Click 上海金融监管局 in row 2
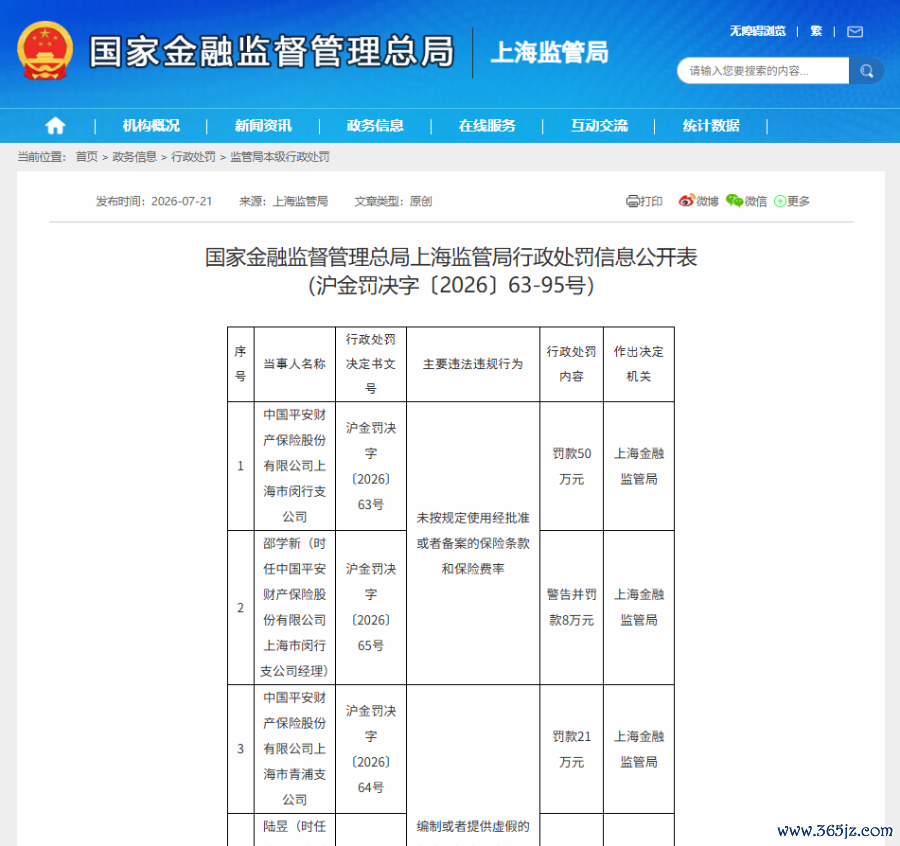 (x=639, y=607)
